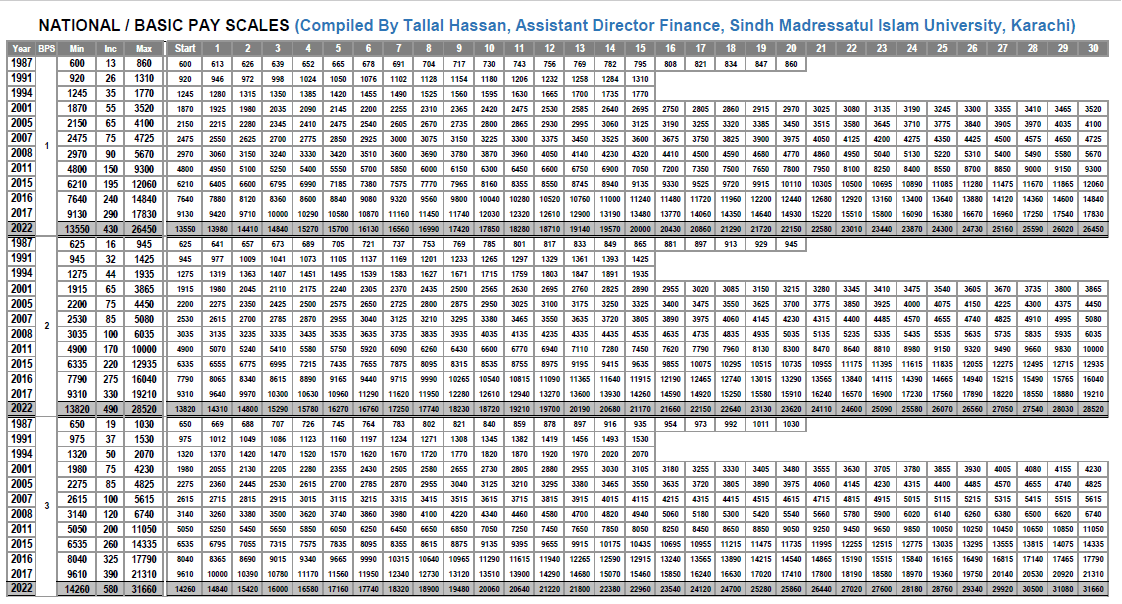The width and height of the screenshot is (1122, 604).
Task: Select the merged BPS cell showing 3
Action: point(47,506)
